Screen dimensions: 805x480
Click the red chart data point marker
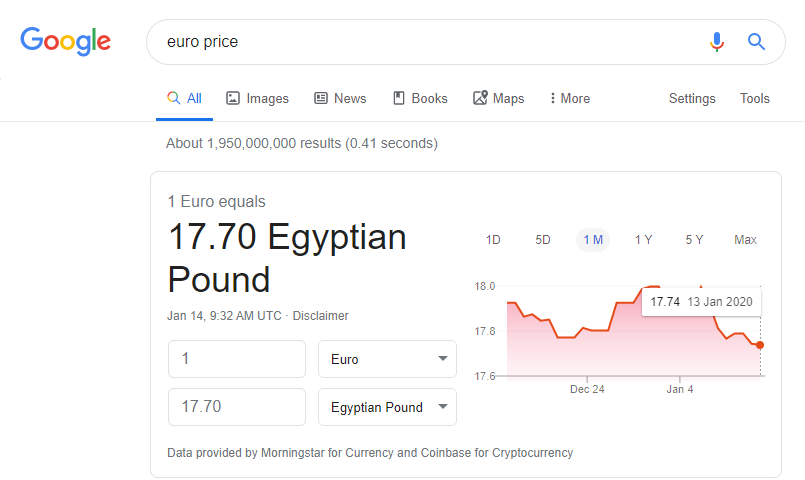[x=760, y=345]
